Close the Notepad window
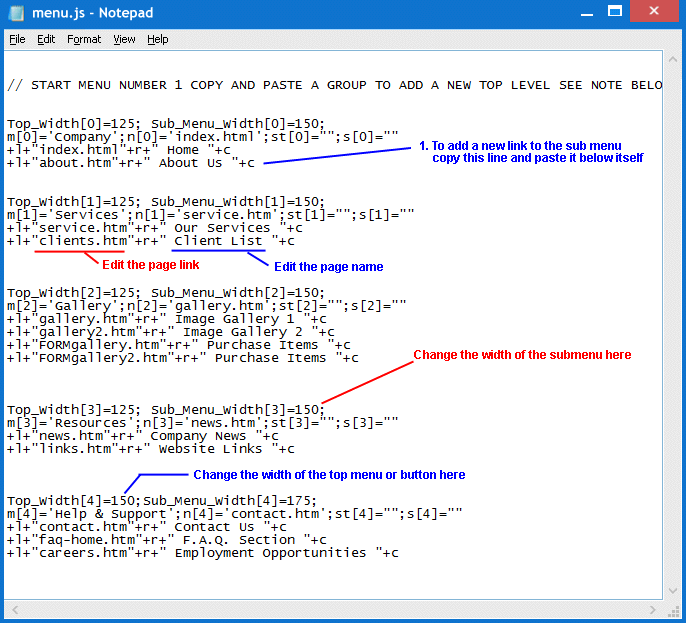Screen dimensions: 686x623 coord(658,12)
